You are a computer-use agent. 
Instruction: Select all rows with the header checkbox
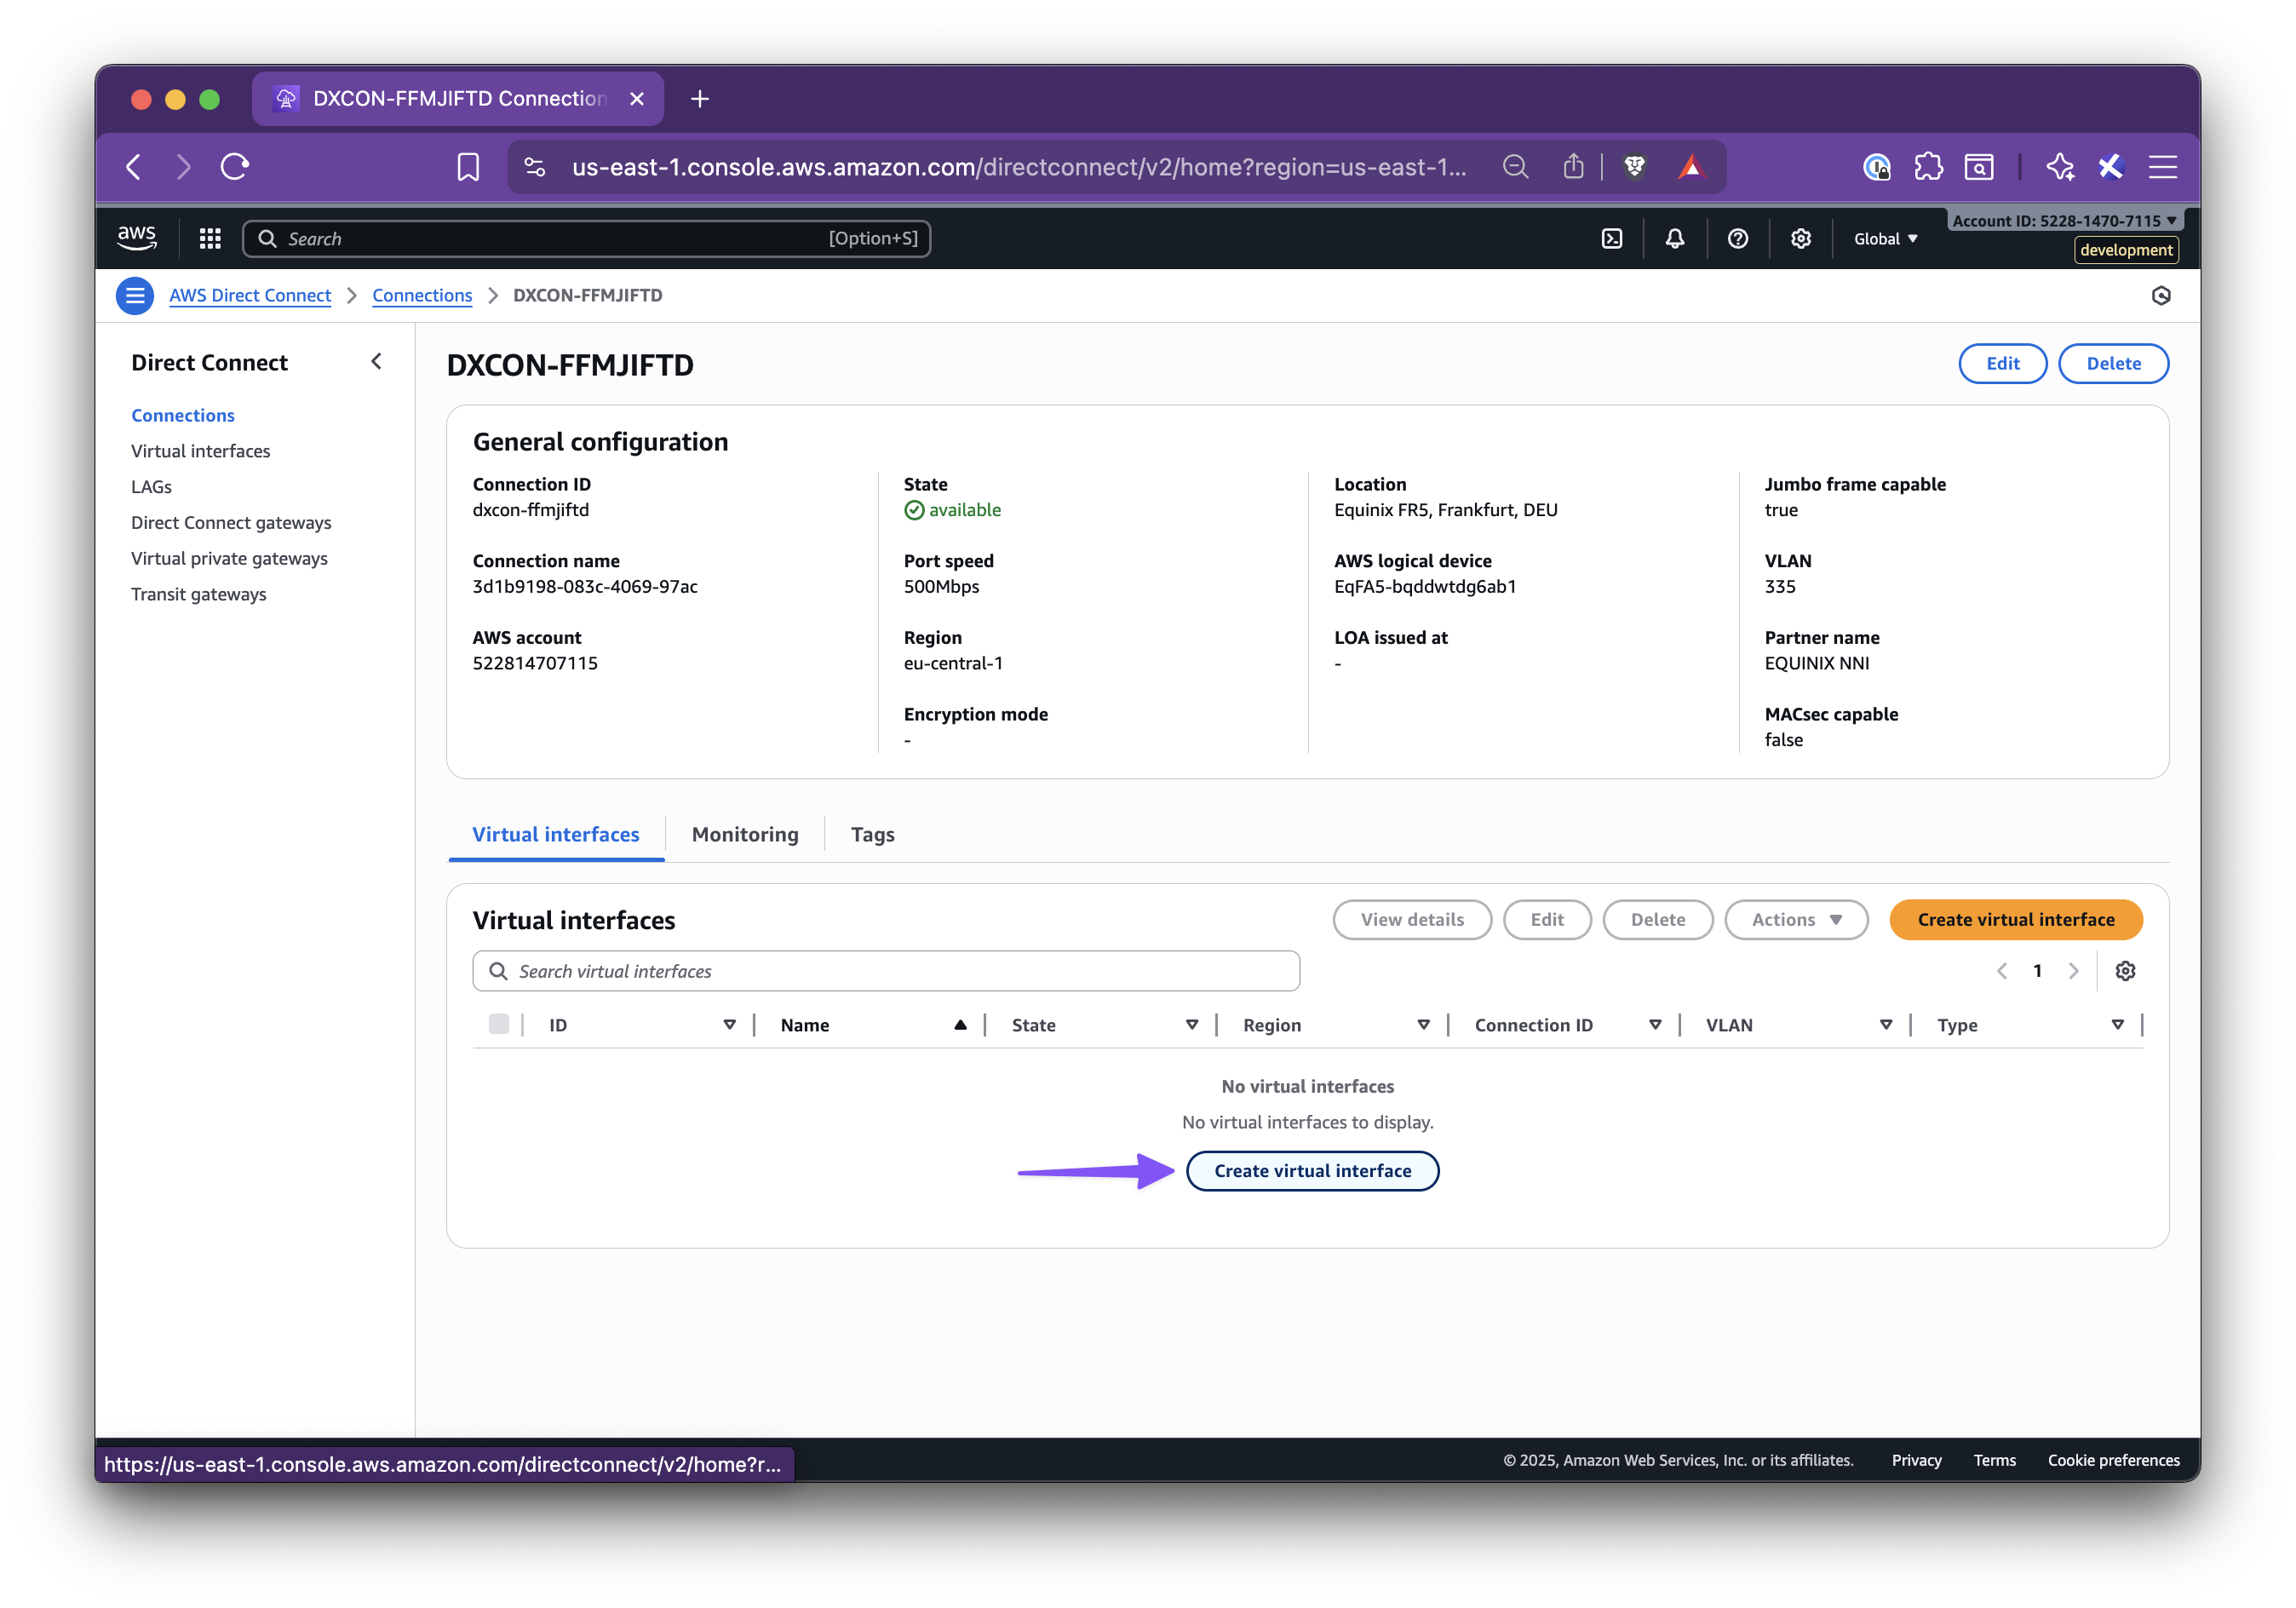[500, 1024]
